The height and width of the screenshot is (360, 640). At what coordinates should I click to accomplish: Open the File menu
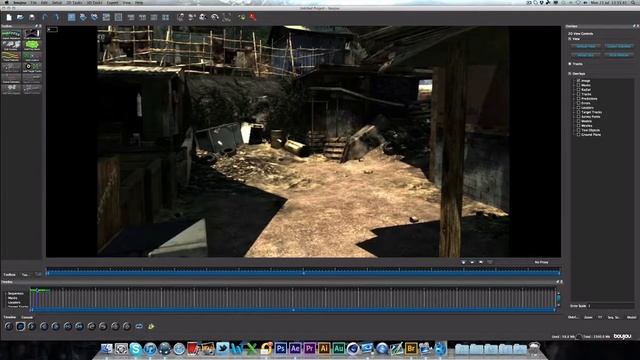pyautogui.click(x=34, y=2)
